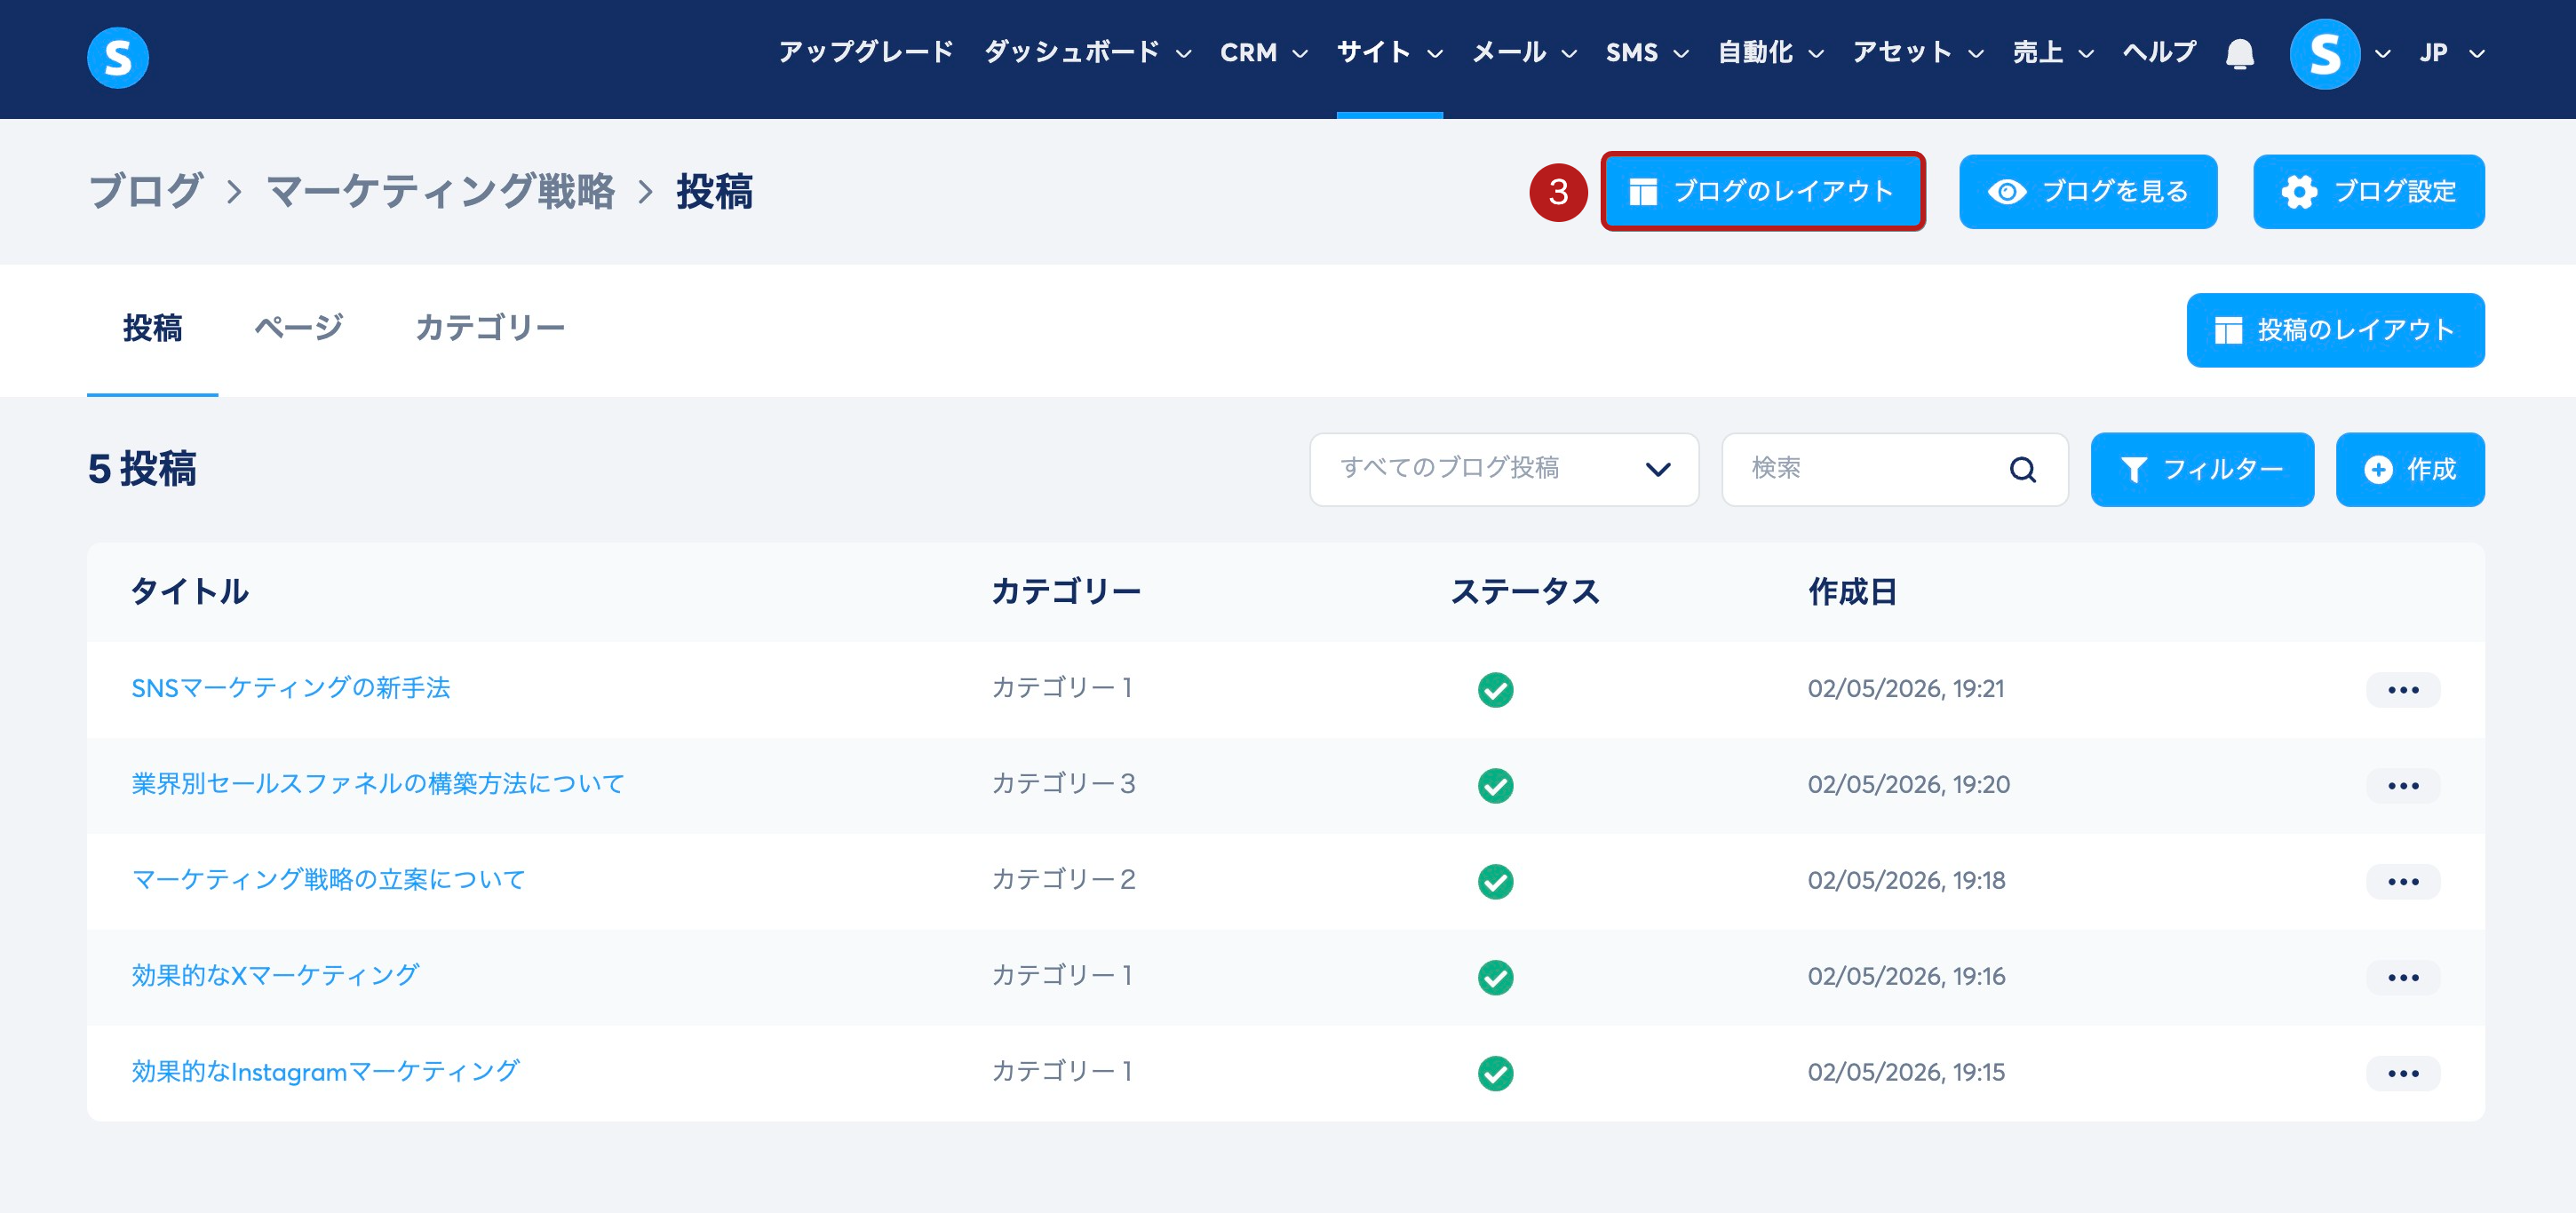The width and height of the screenshot is (2576, 1213).
Task: Expand the 自動化 navigation menu
Action: click(x=1769, y=53)
